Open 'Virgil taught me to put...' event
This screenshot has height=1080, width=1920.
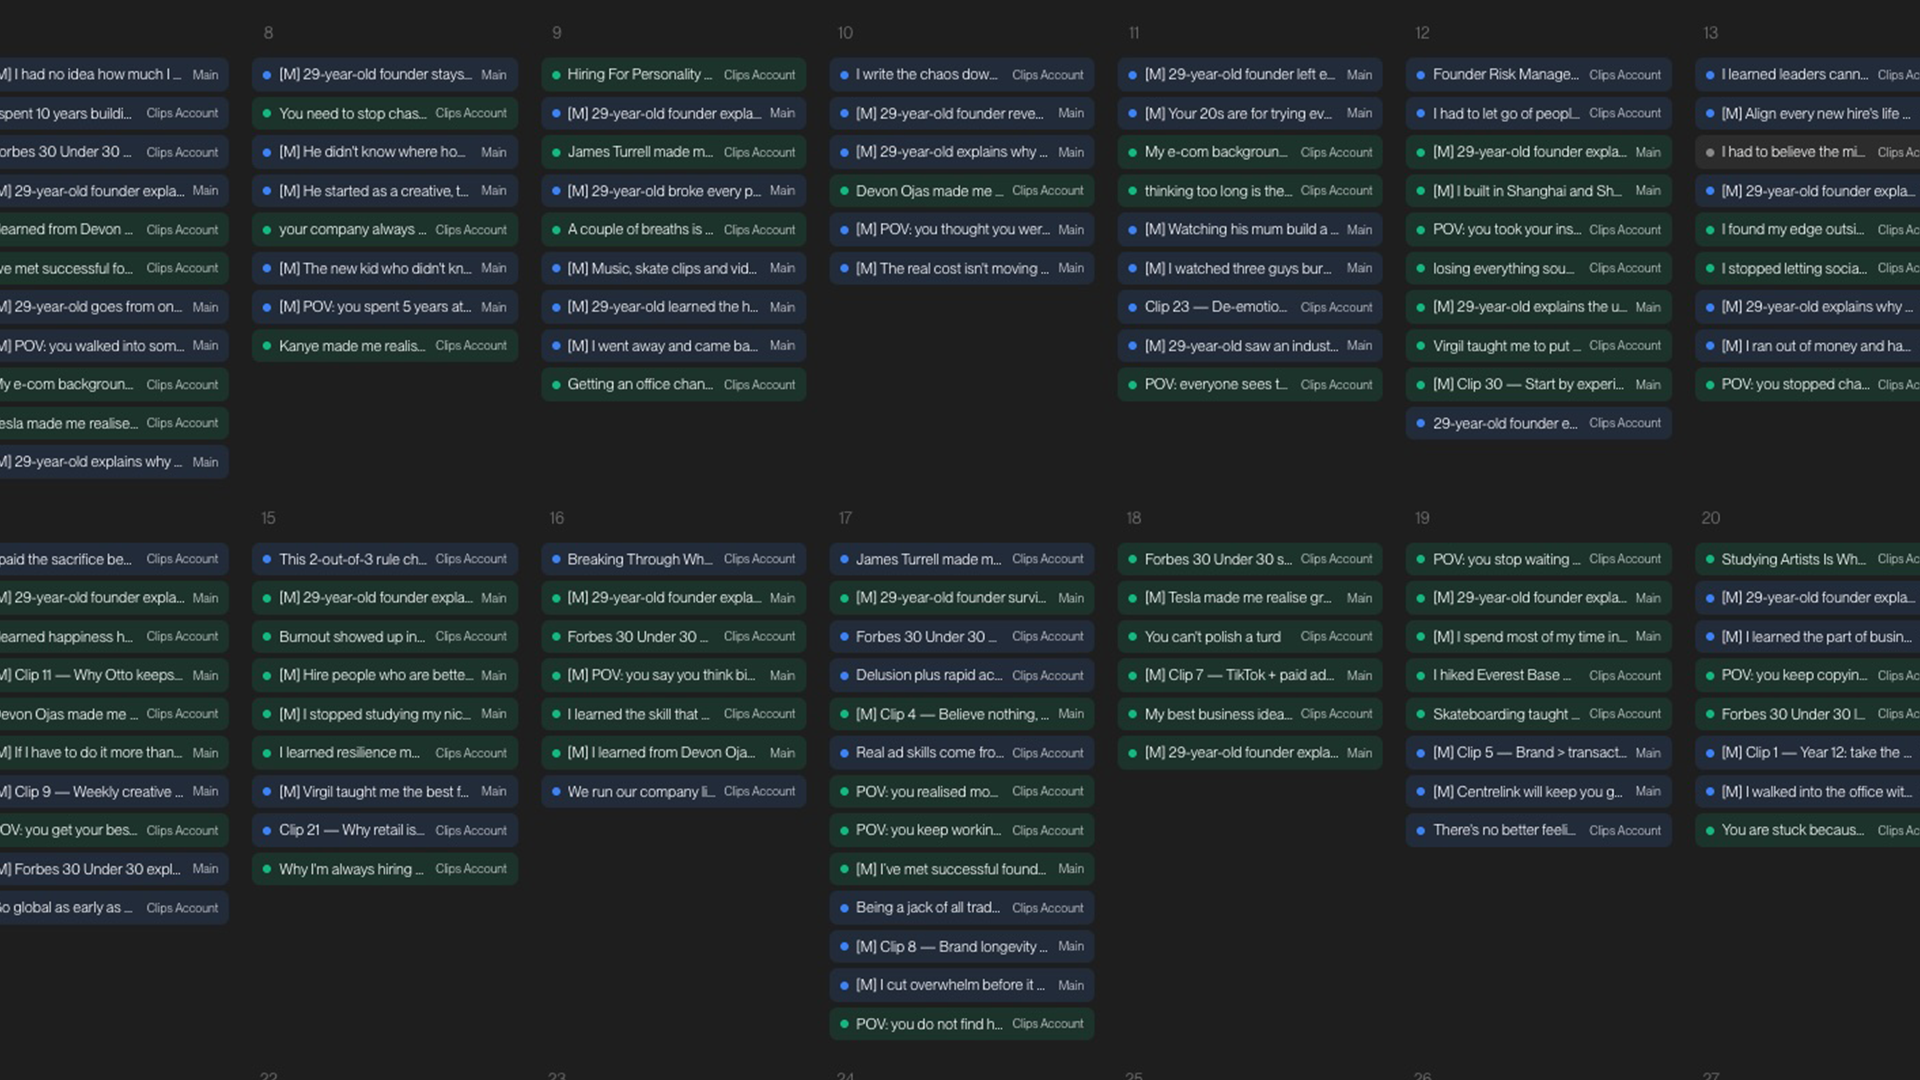1539,346
